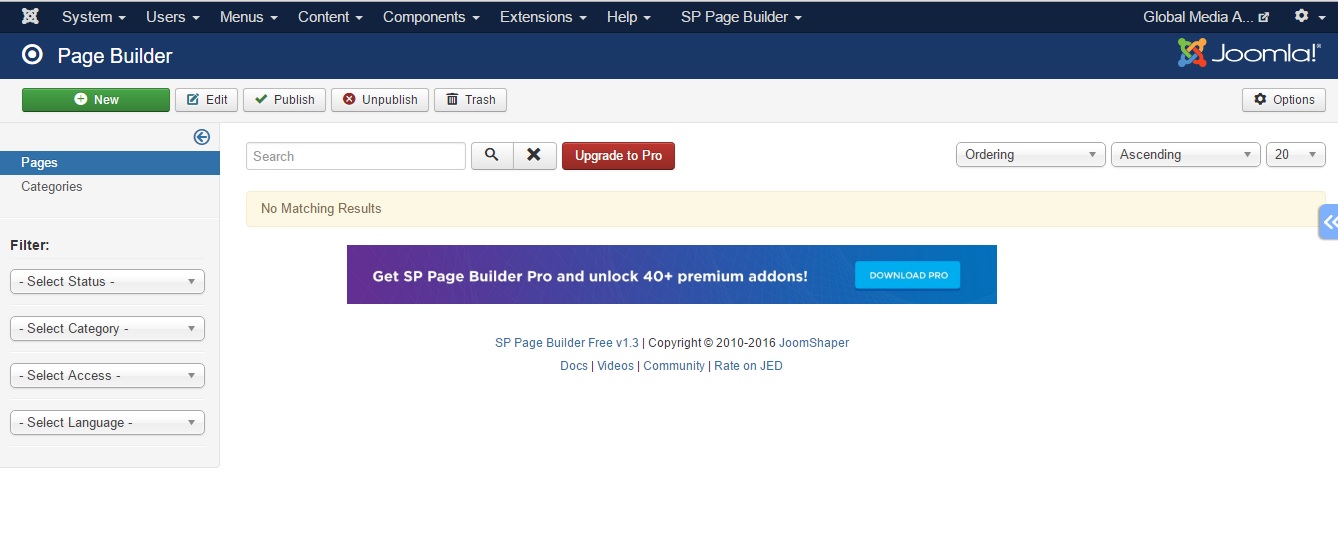Open the Users menu
Screen dimensions: 1338x554
(x=173, y=17)
